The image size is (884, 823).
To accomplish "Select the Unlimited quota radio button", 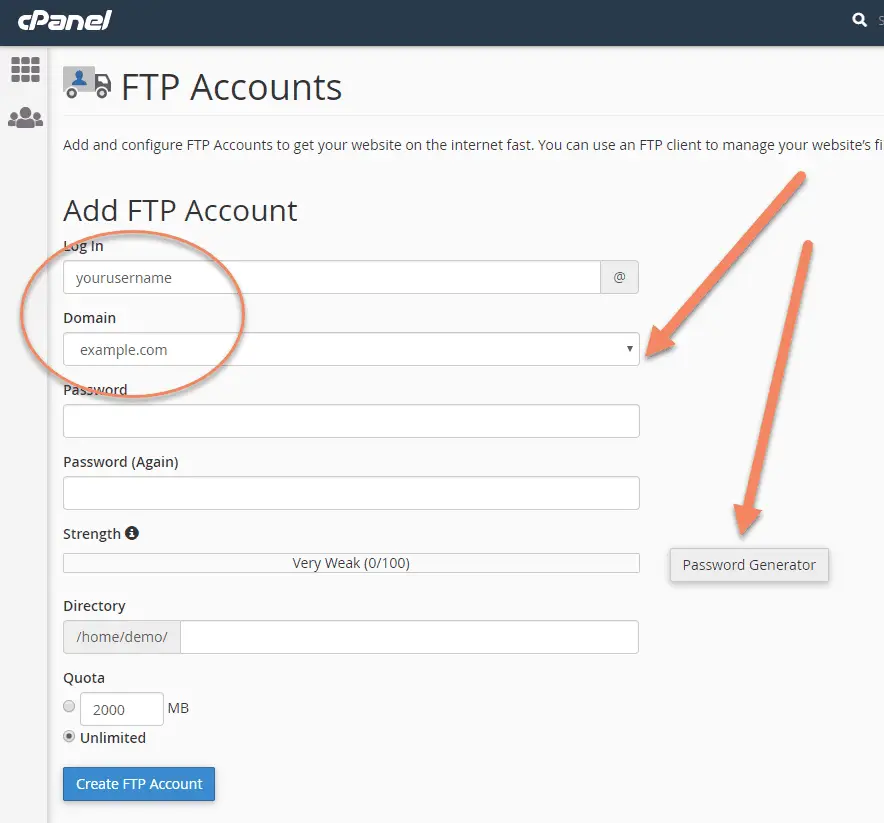I will click(x=69, y=736).
